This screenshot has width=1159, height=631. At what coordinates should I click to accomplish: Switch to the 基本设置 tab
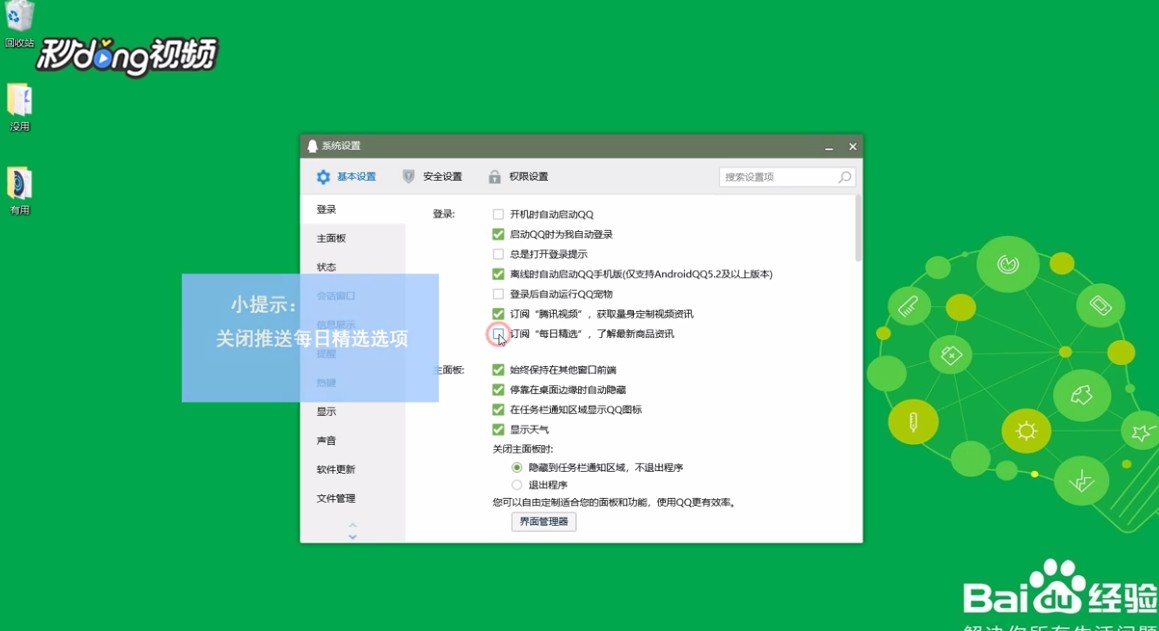point(347,177)
